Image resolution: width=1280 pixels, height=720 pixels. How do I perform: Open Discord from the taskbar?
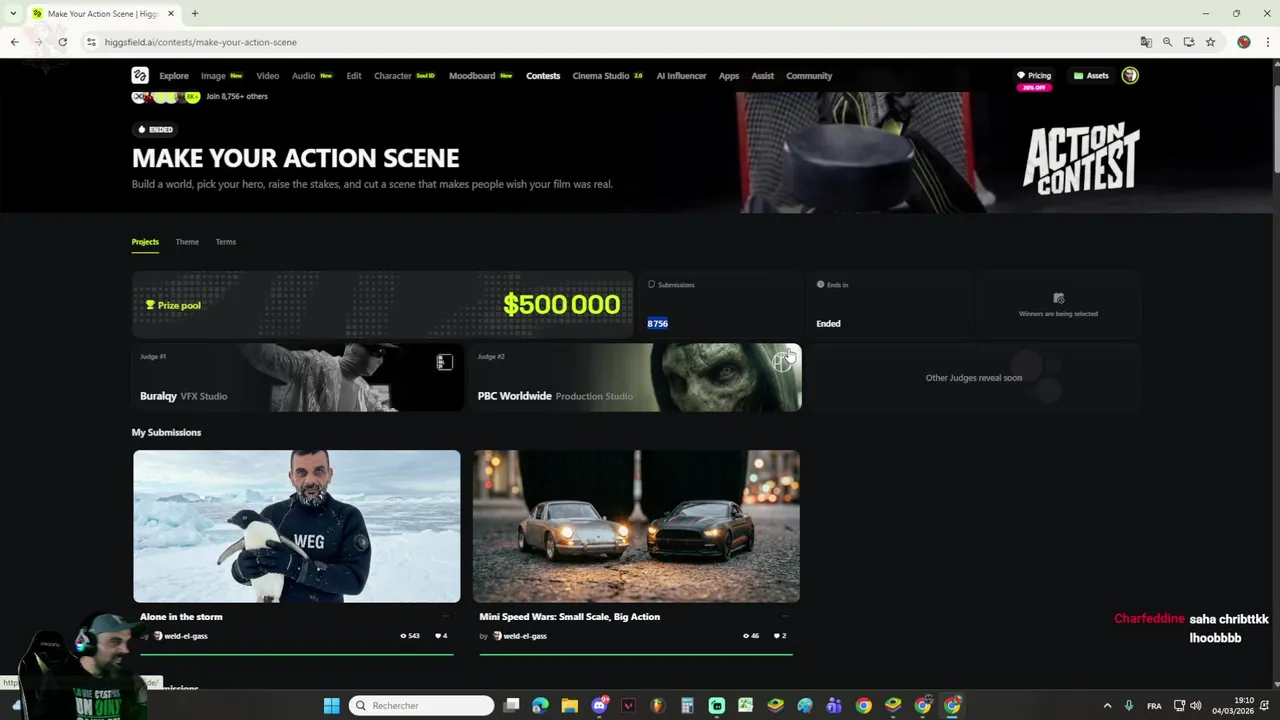click(x=599, y=706)
